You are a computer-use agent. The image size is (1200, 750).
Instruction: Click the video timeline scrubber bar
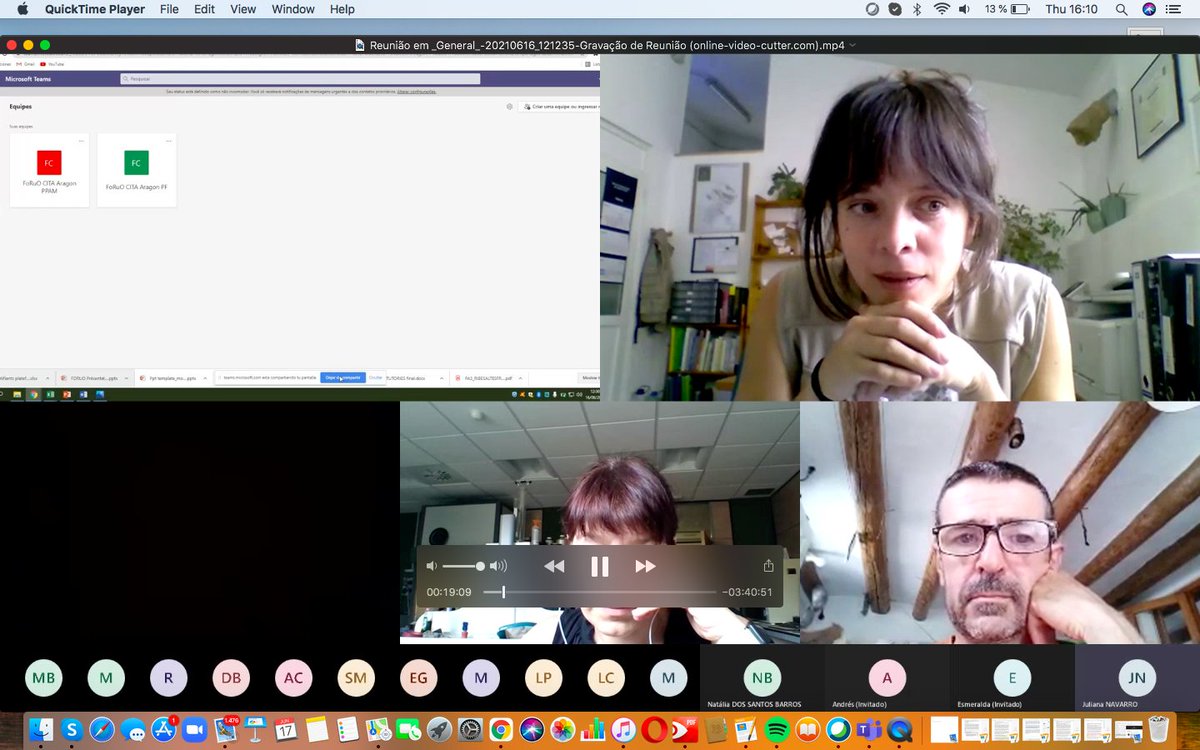tap(600, 592)
